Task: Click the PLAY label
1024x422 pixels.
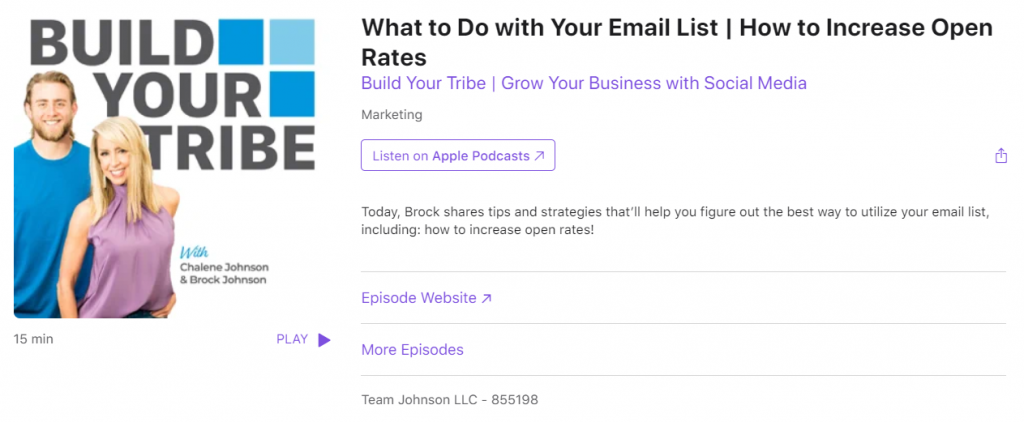Action: 292,340
